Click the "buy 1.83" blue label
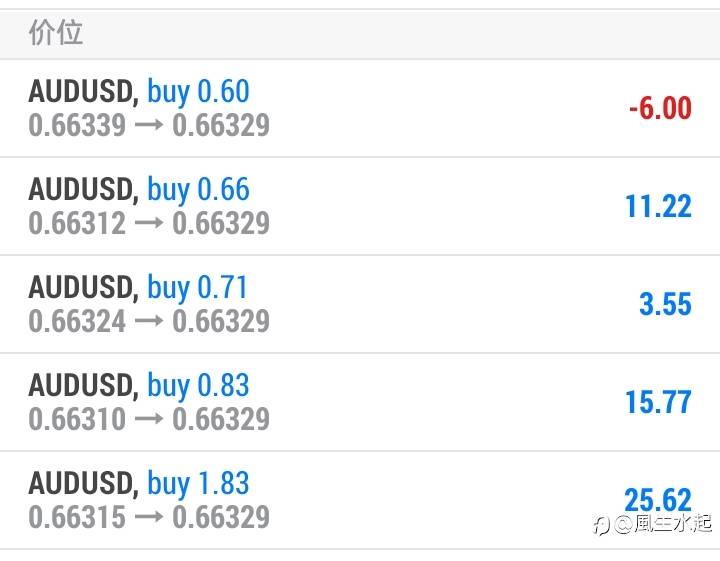The height and width of the screenshot is (561, 720). pos(198,483)
